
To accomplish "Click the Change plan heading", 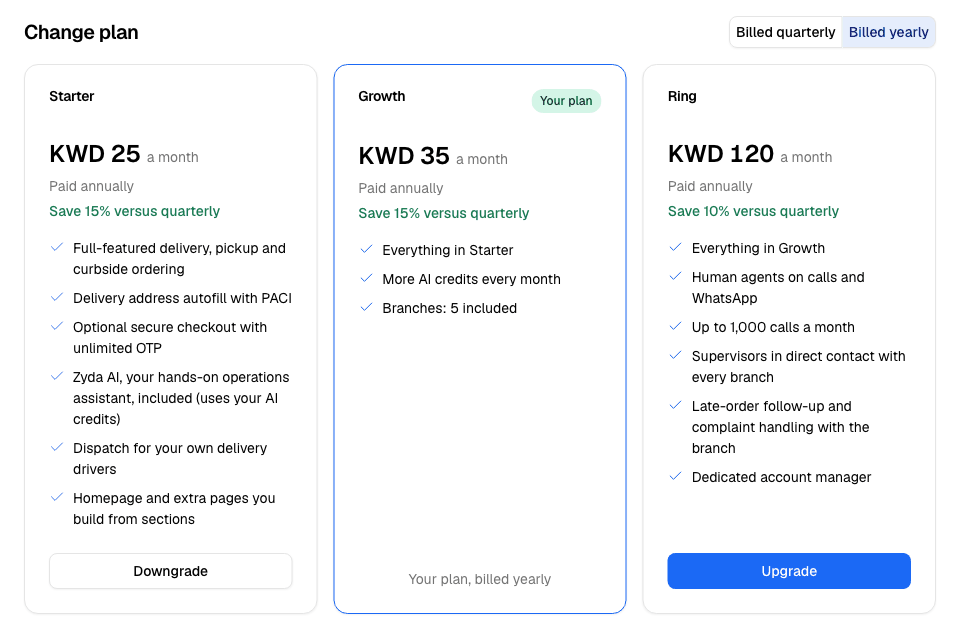I will [x=81, y=32].
